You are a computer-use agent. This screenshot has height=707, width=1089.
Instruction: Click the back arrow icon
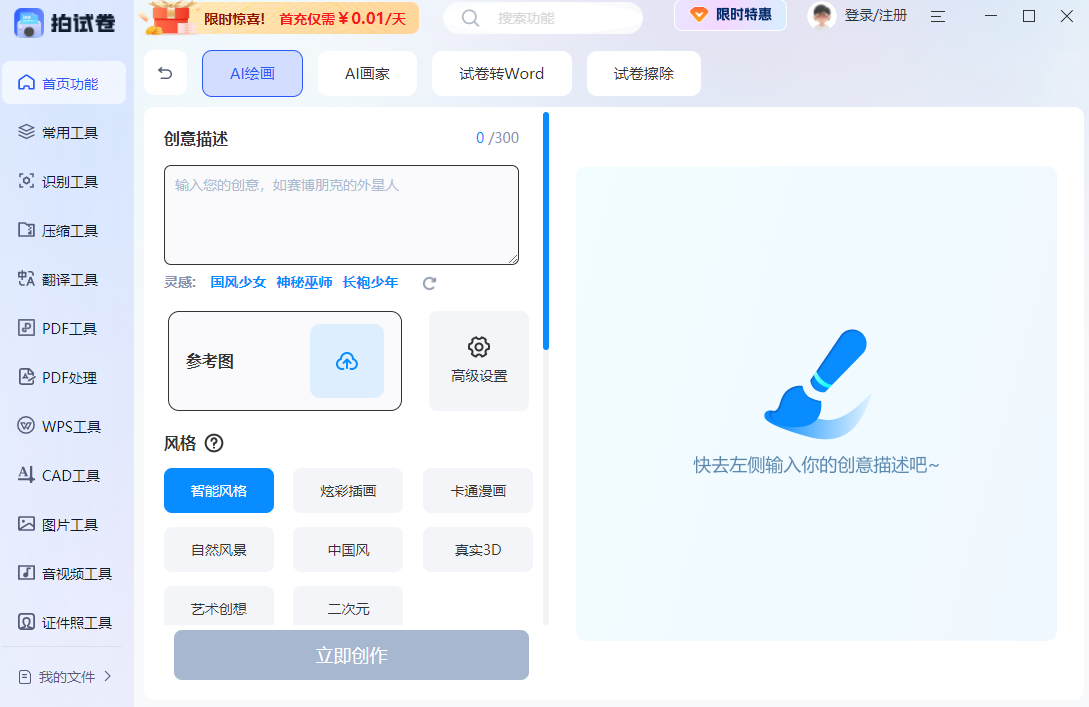[165, 73]
